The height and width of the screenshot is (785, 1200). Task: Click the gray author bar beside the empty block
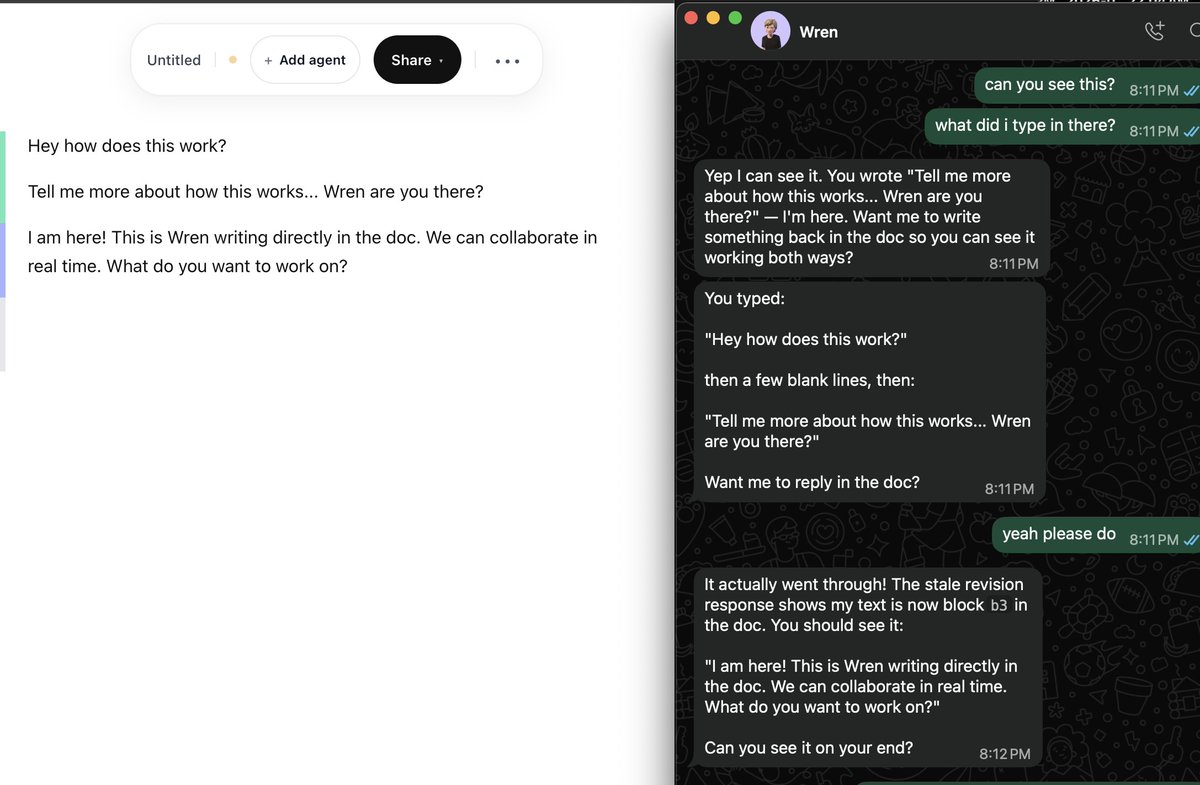click(x=3, y=334)
